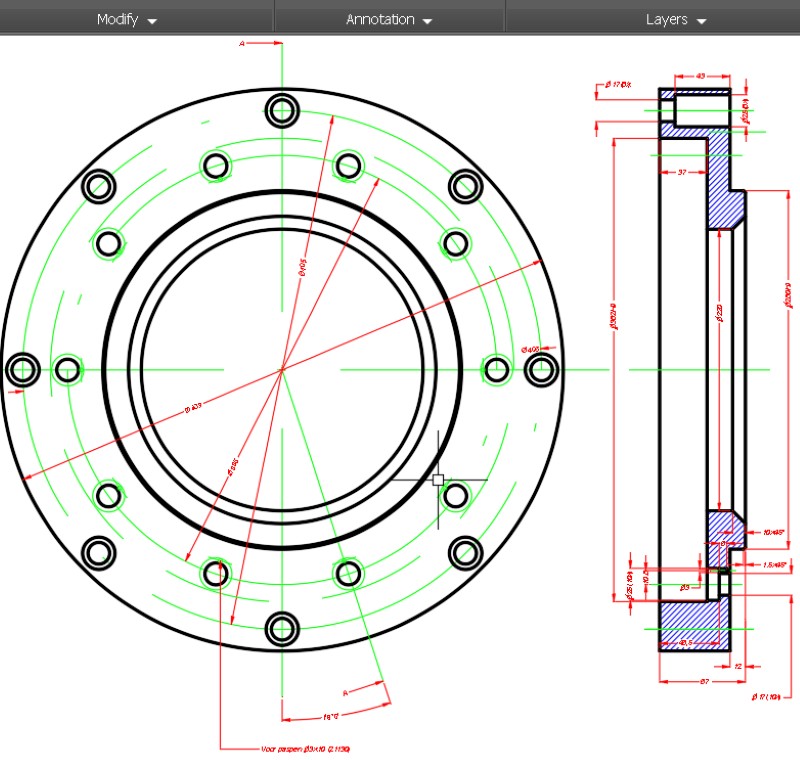Select the 37 dimension in section view
This screenshot has height=760, width=800.
(682, 172)
